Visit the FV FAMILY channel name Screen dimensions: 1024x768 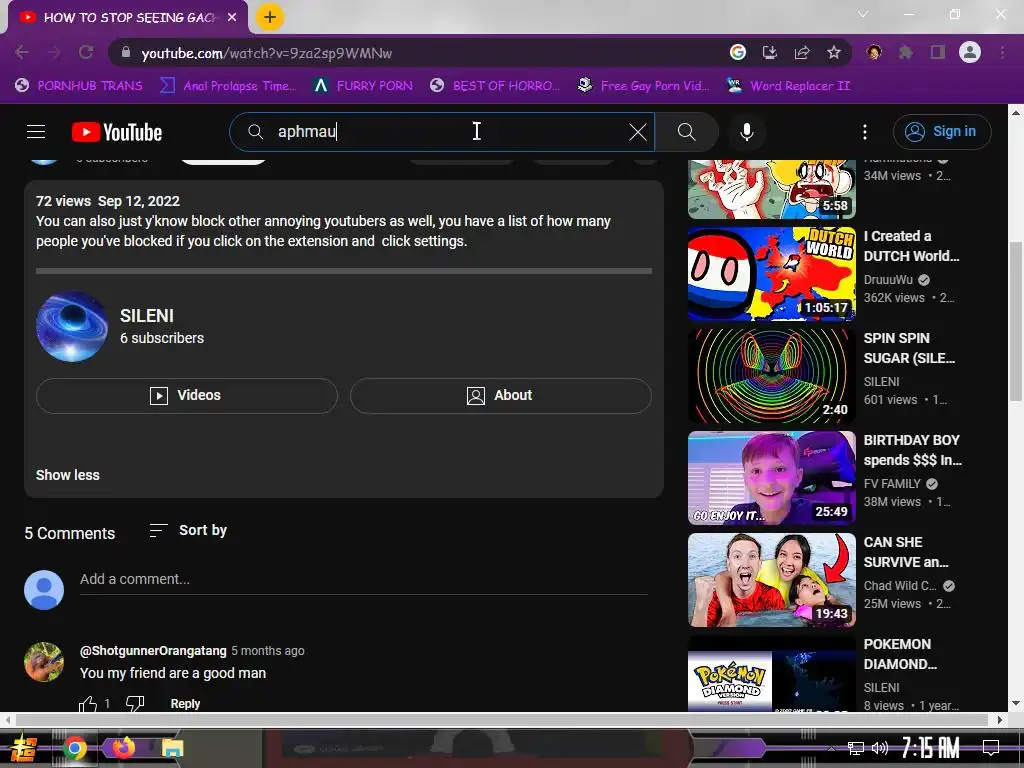(892, 483)
